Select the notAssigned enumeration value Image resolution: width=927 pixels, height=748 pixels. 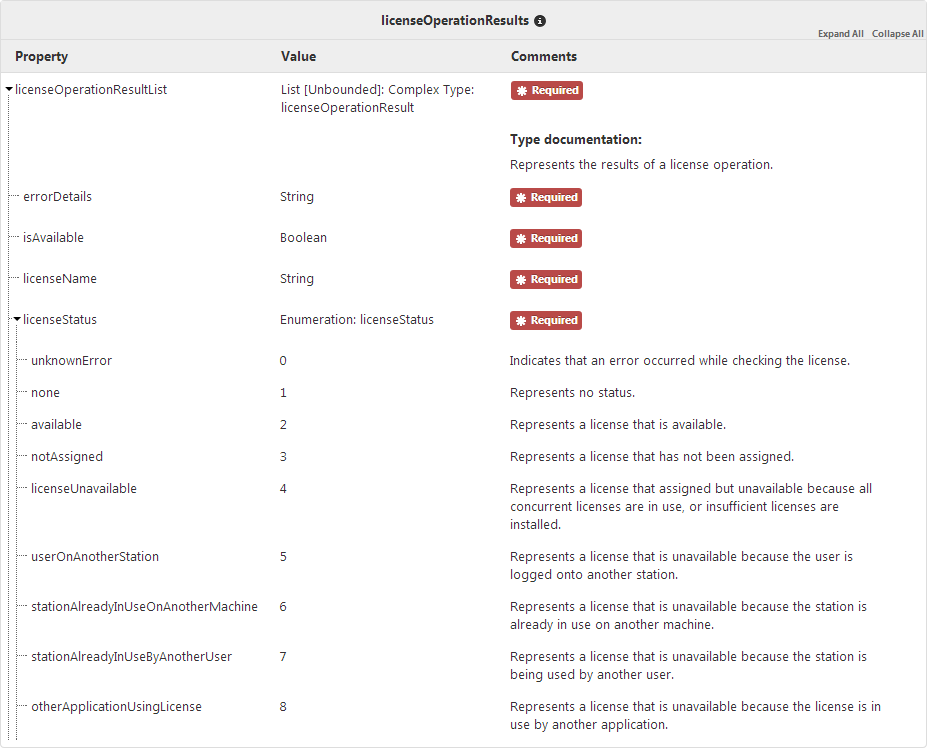[x=67, y=457]
